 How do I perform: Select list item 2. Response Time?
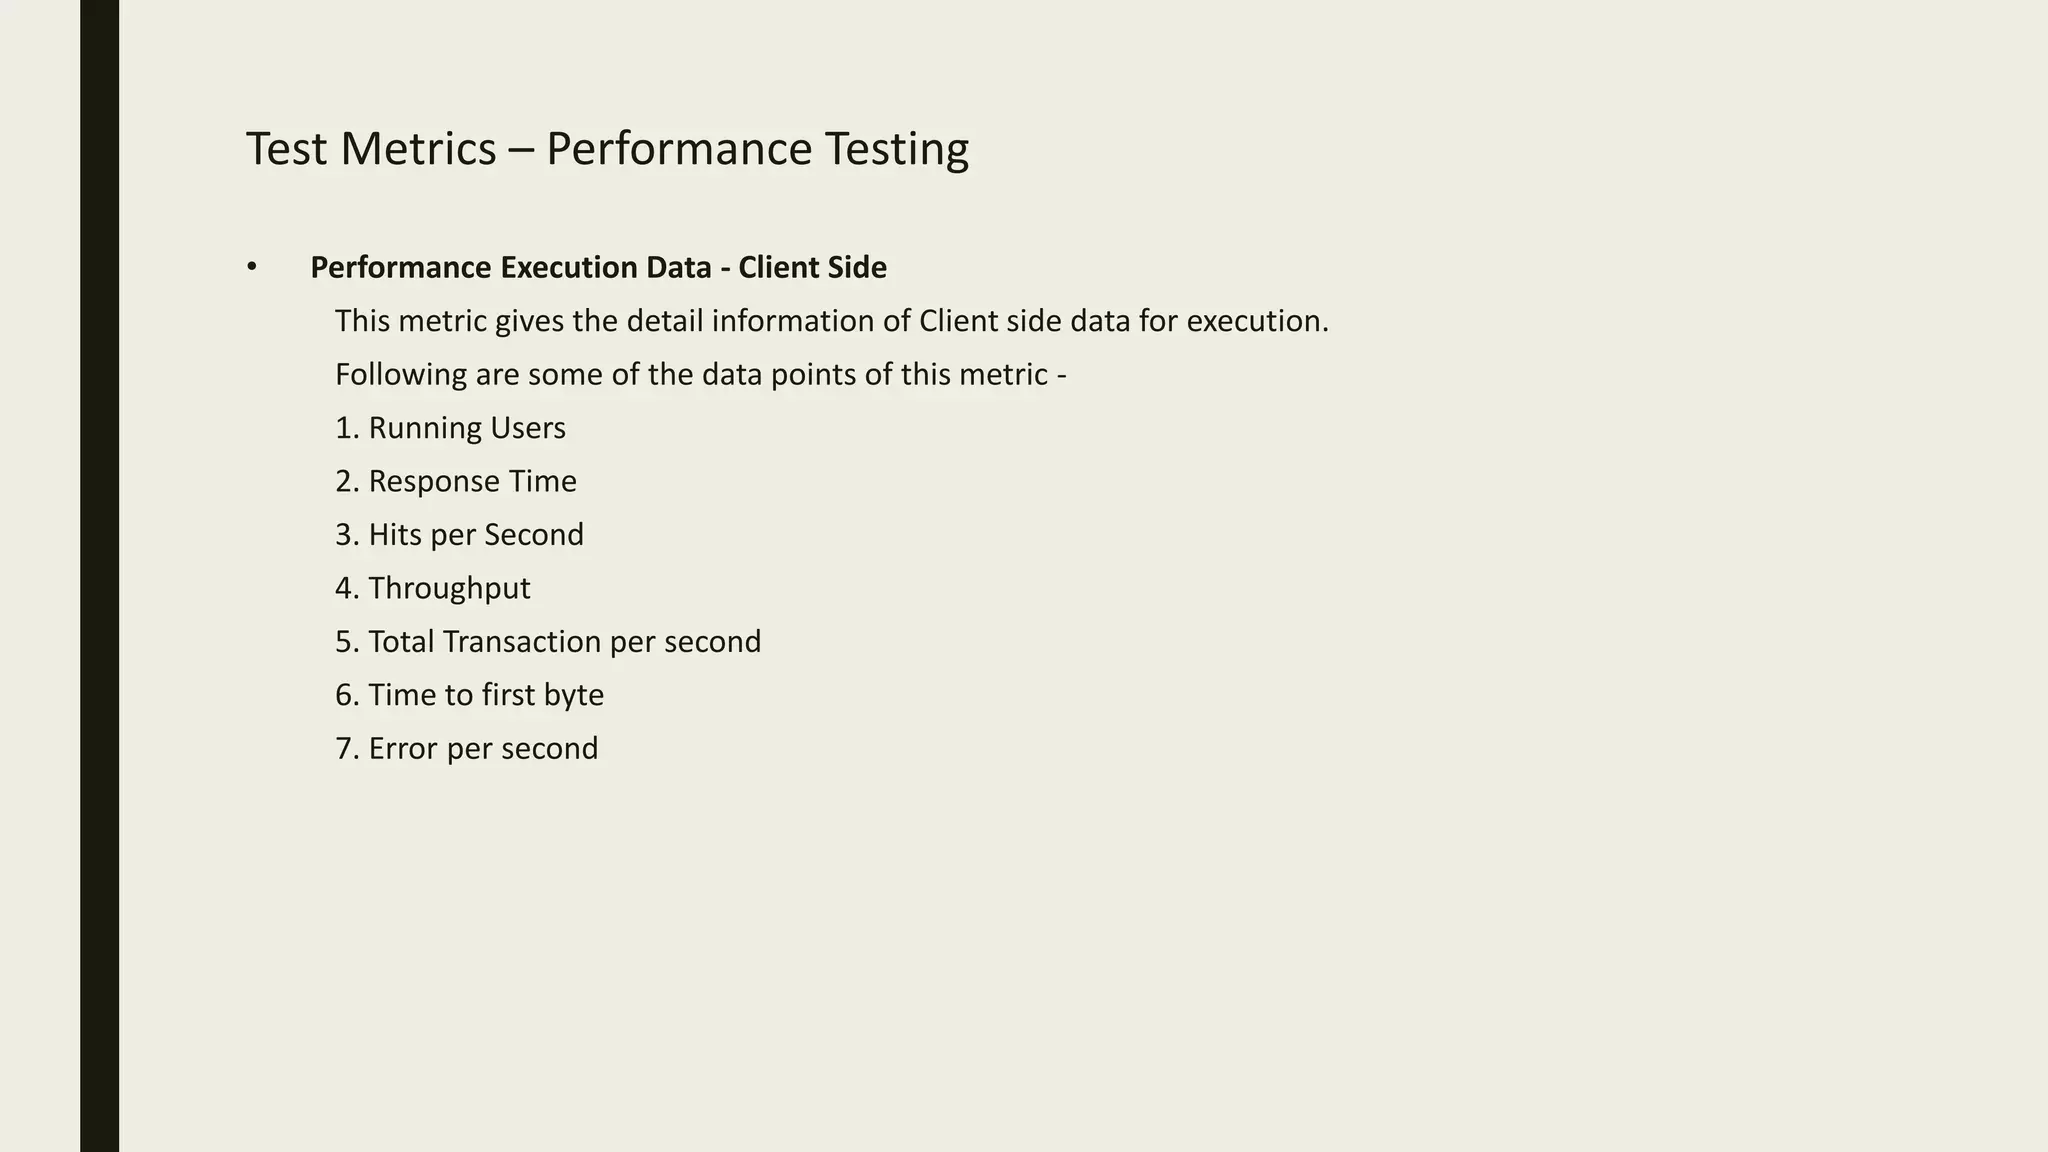(x=456, y=481)
